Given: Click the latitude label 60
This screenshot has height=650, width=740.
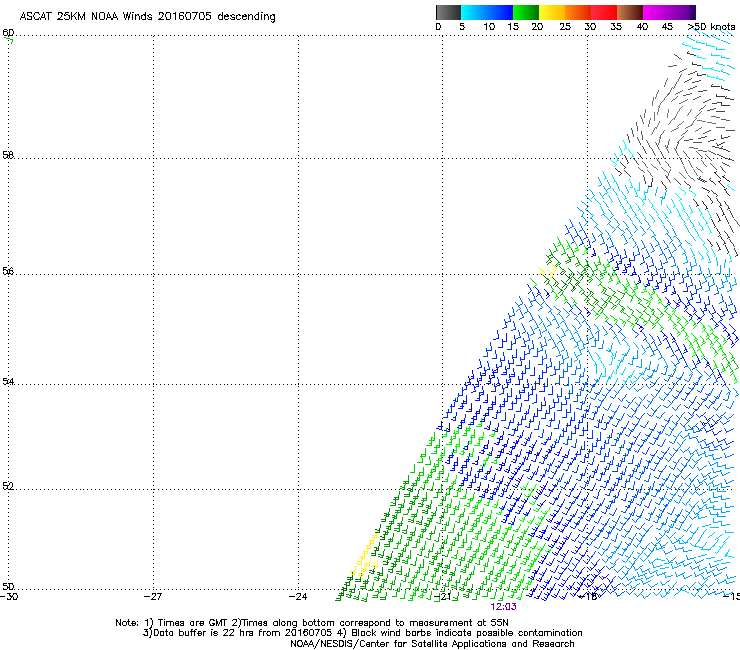Looking at the screenshot, I should coord(8,33).
